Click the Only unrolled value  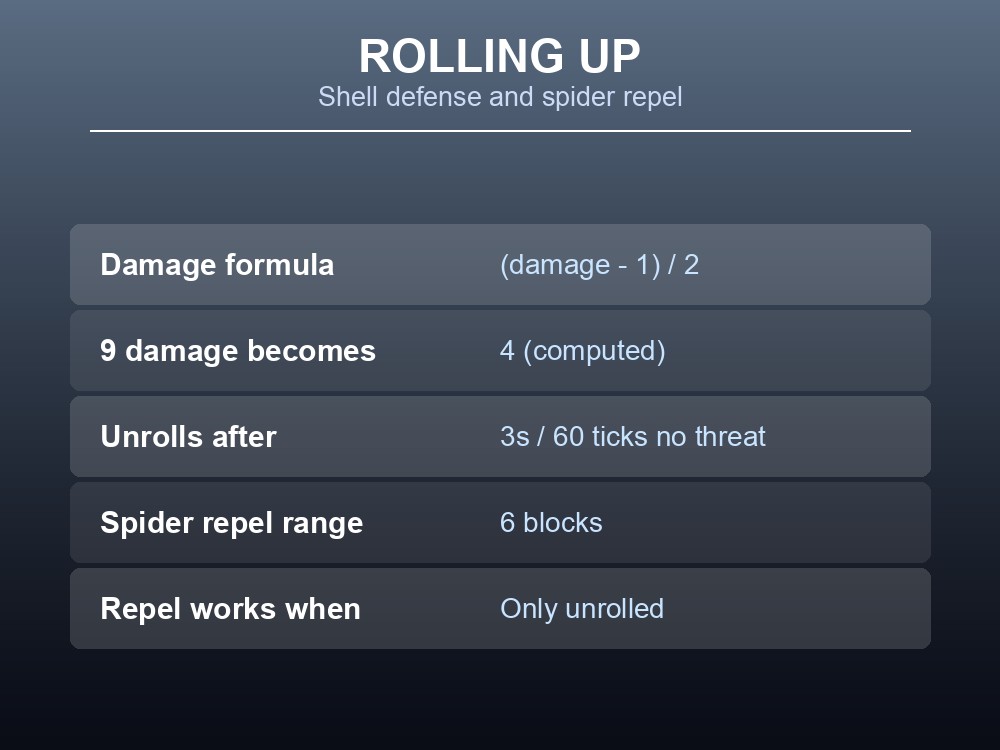coord(582,609)
